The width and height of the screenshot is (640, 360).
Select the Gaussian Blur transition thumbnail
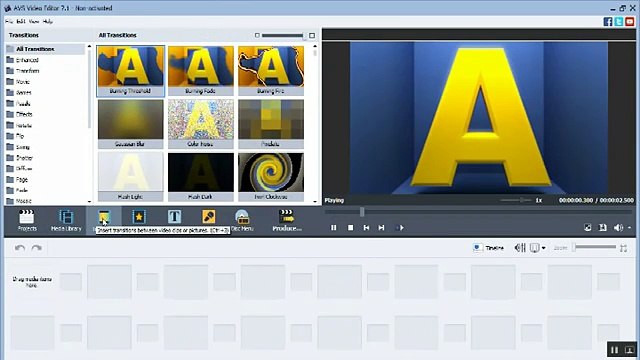pyautogui.click(x=131, y=124)
